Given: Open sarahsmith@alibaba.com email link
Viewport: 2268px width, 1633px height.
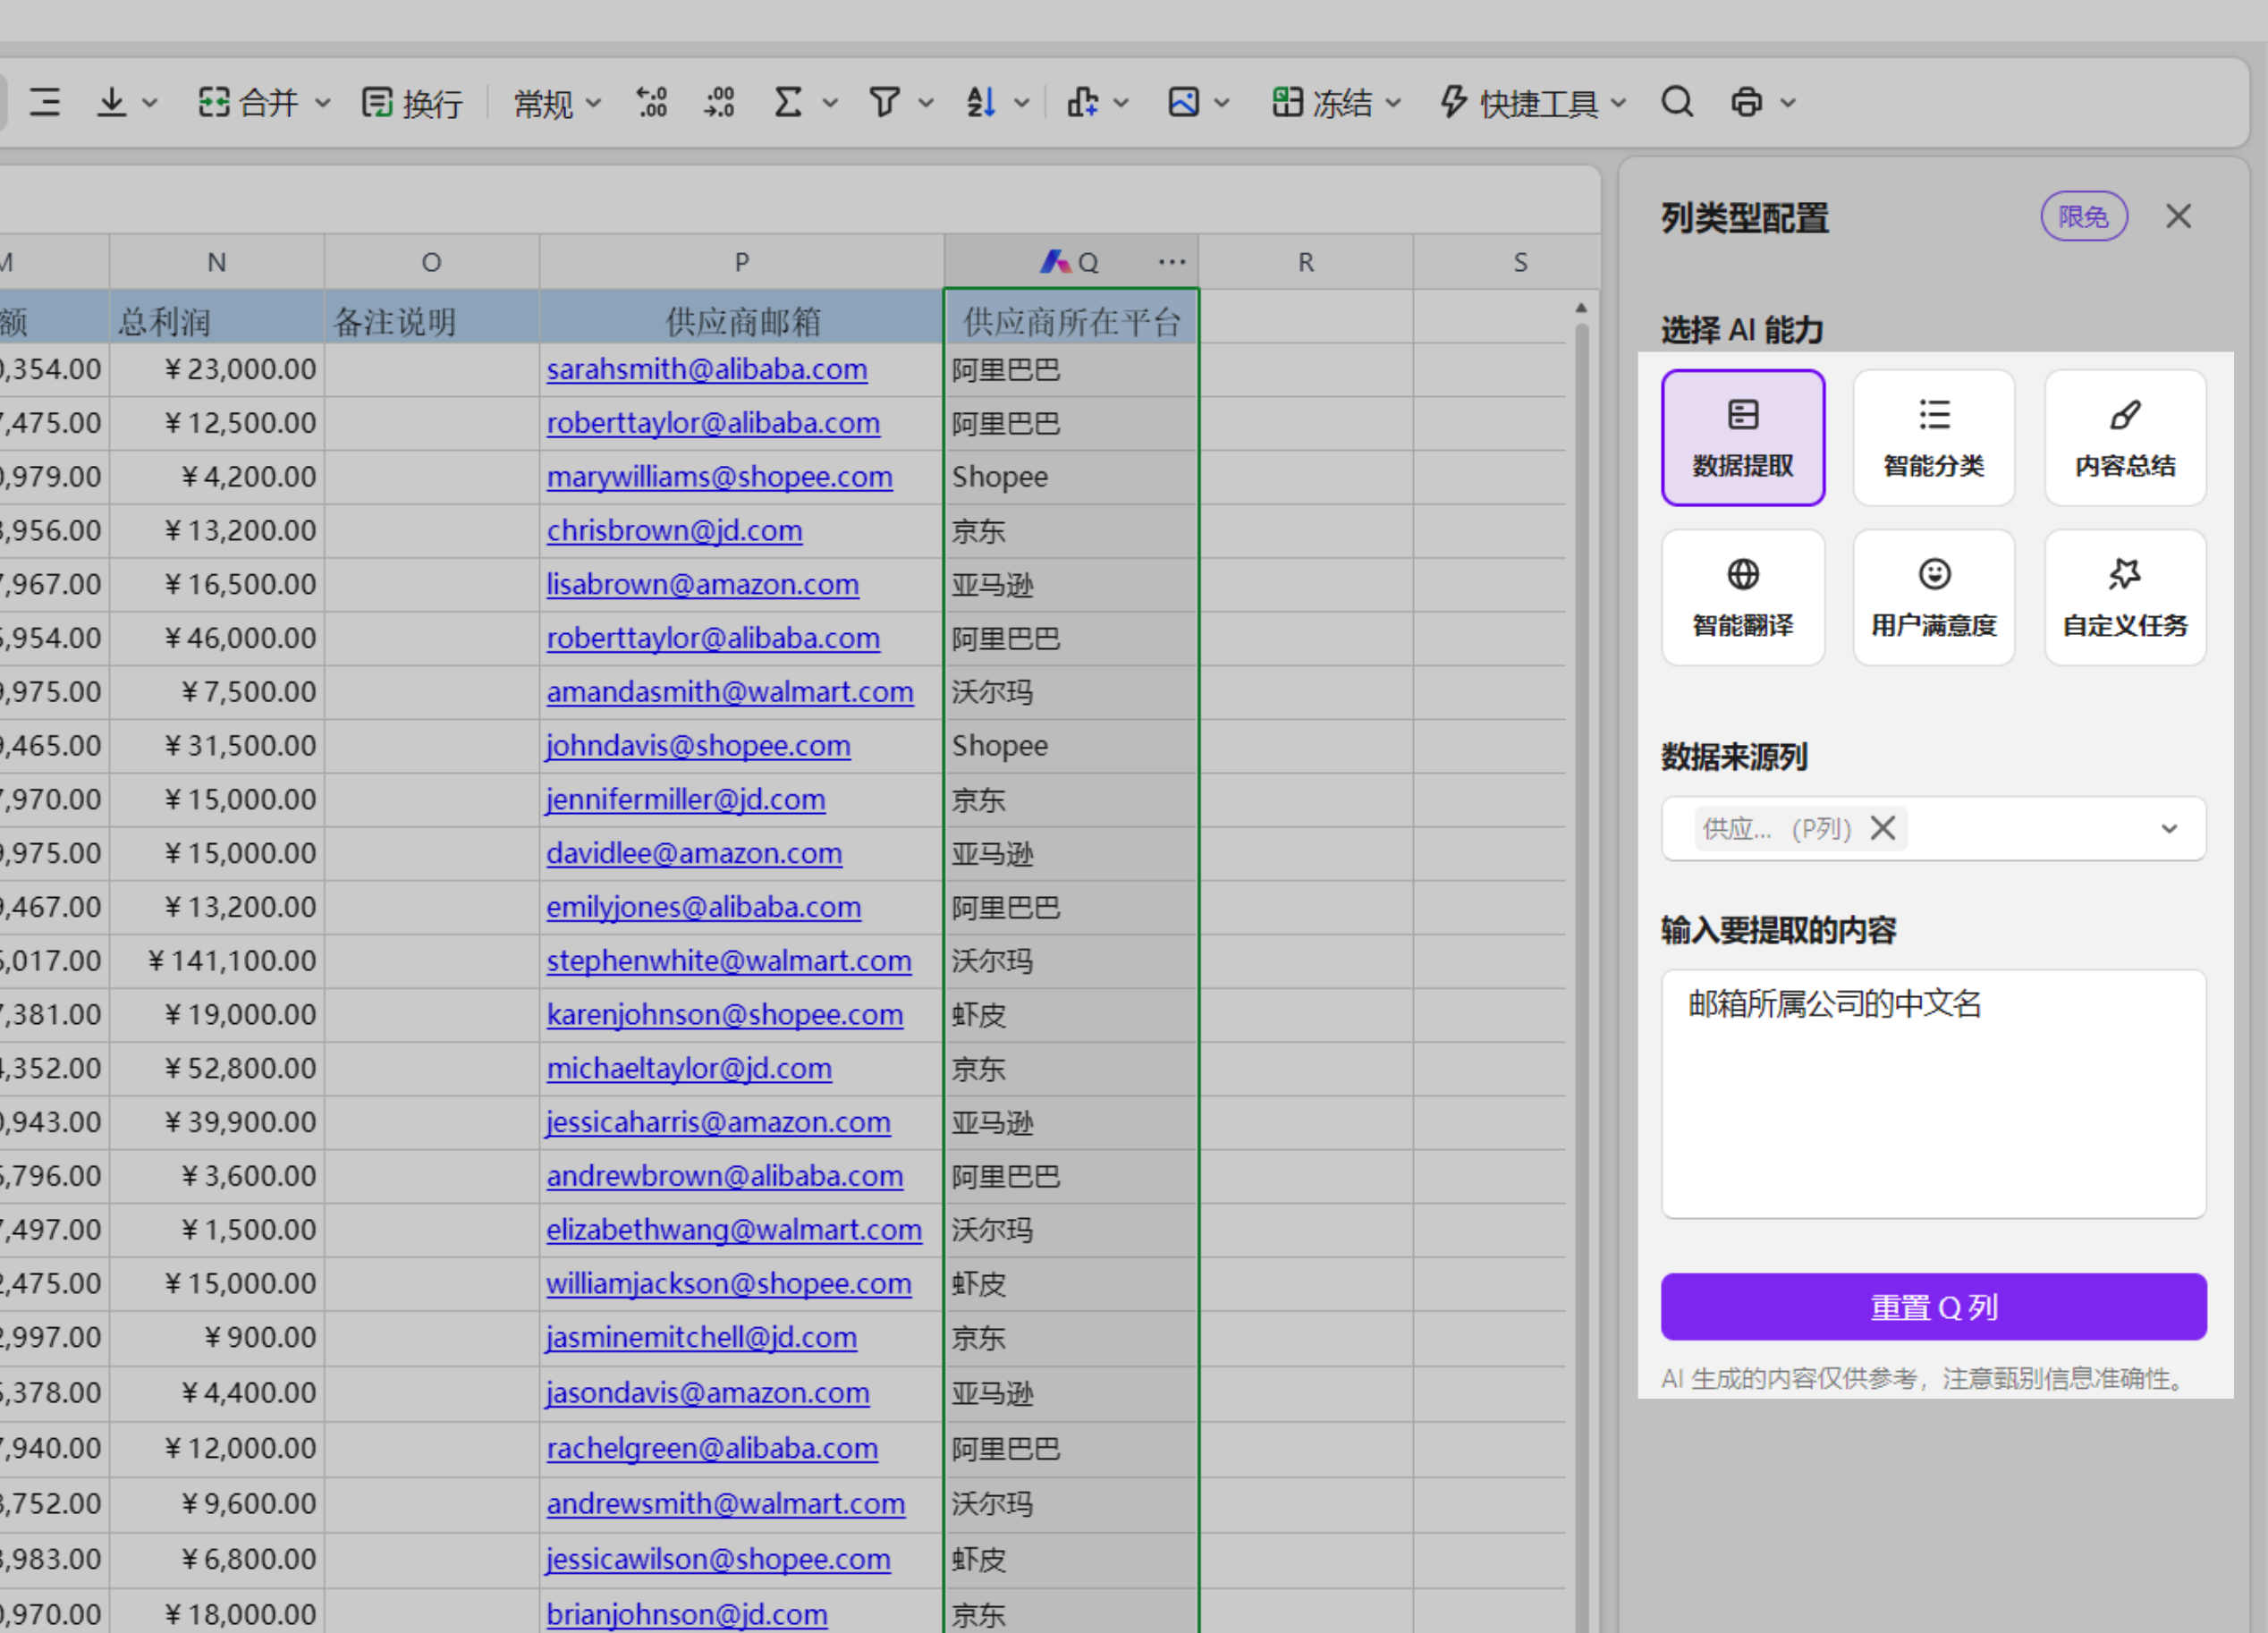Looking at the screenshot, I should point(706,369).
